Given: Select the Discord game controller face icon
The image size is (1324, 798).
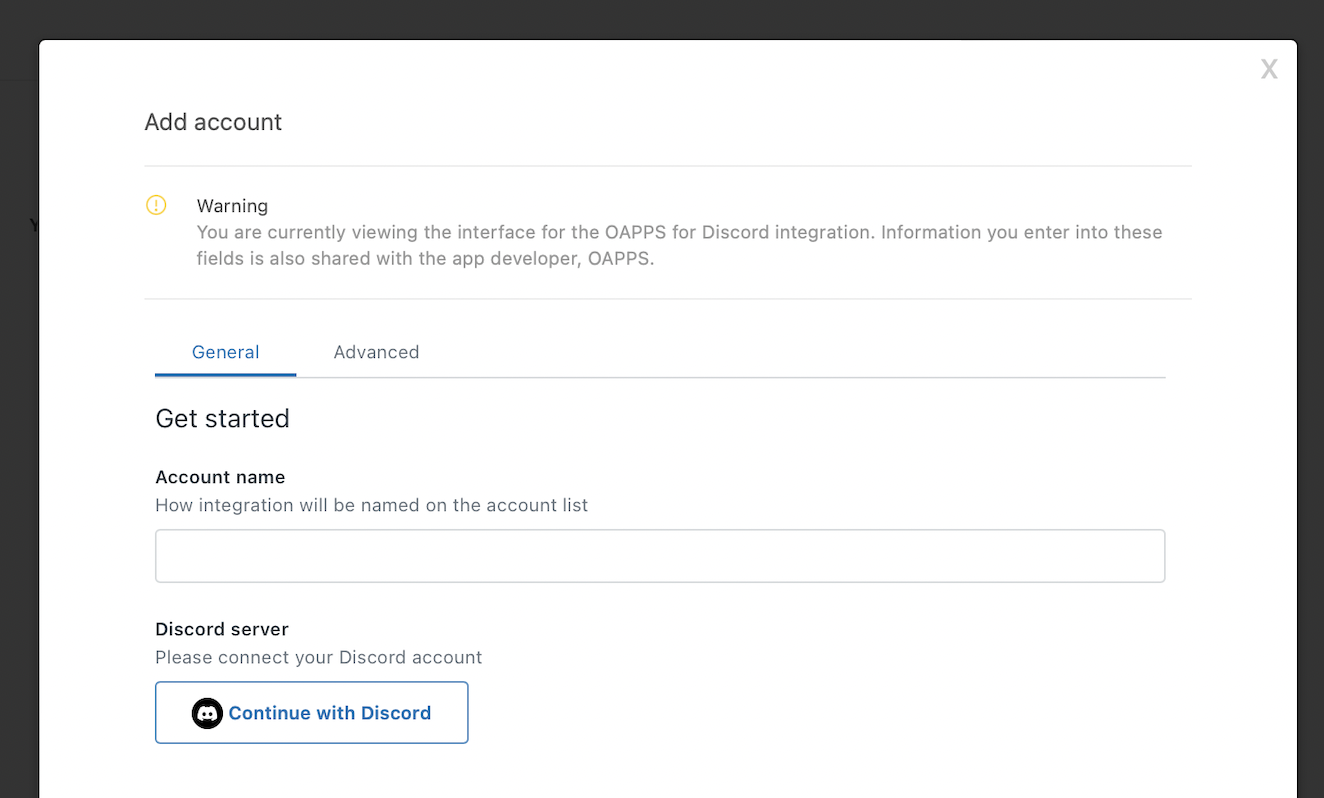Looking at the screenshot, I should pyautogui.click(x=207, y=713).
